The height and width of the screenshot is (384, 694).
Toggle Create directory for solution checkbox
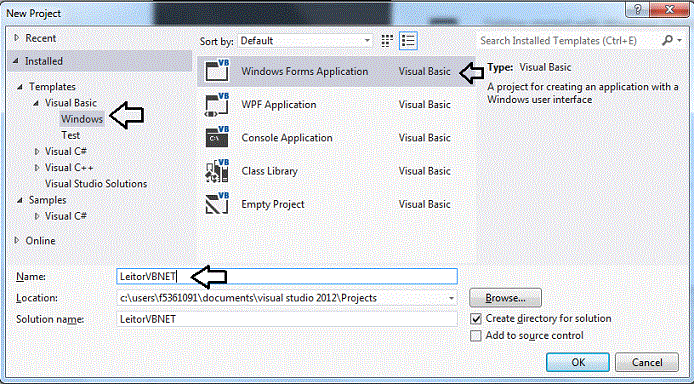point(476,319)
